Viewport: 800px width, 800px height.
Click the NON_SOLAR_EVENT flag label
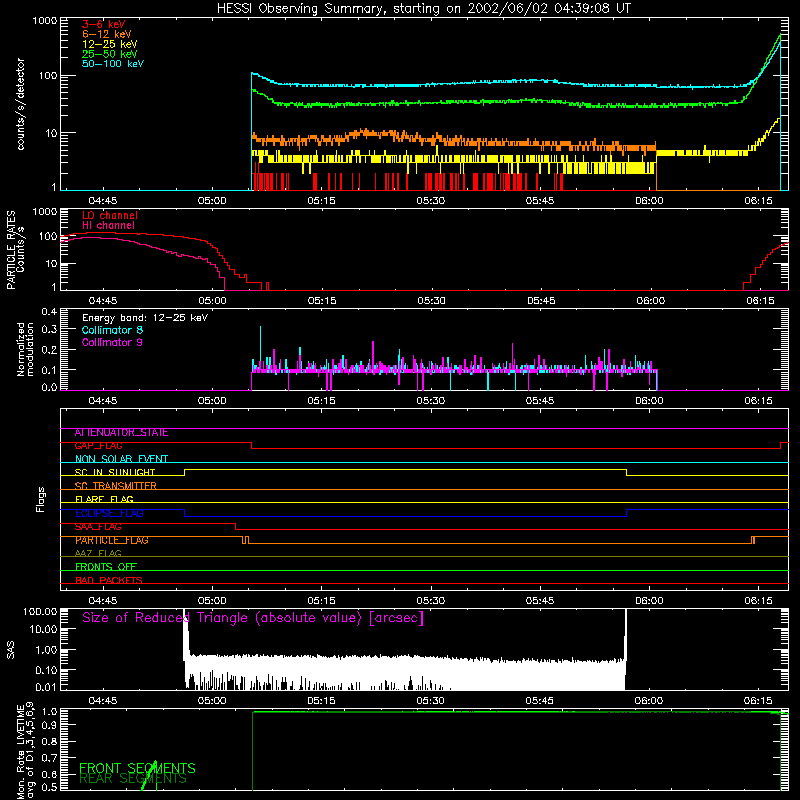[121, 459]
